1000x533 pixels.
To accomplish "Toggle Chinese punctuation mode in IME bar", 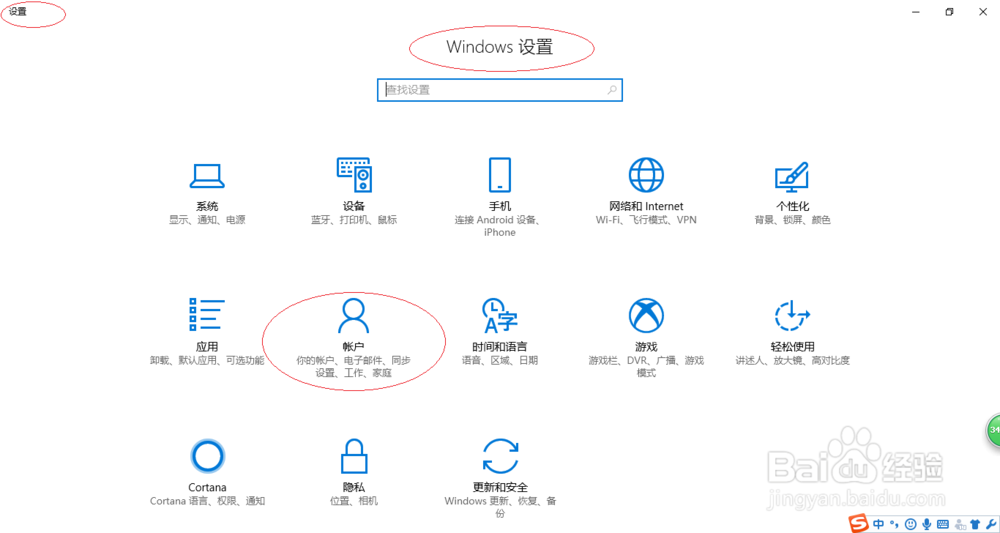I will [x=894, y=524].
